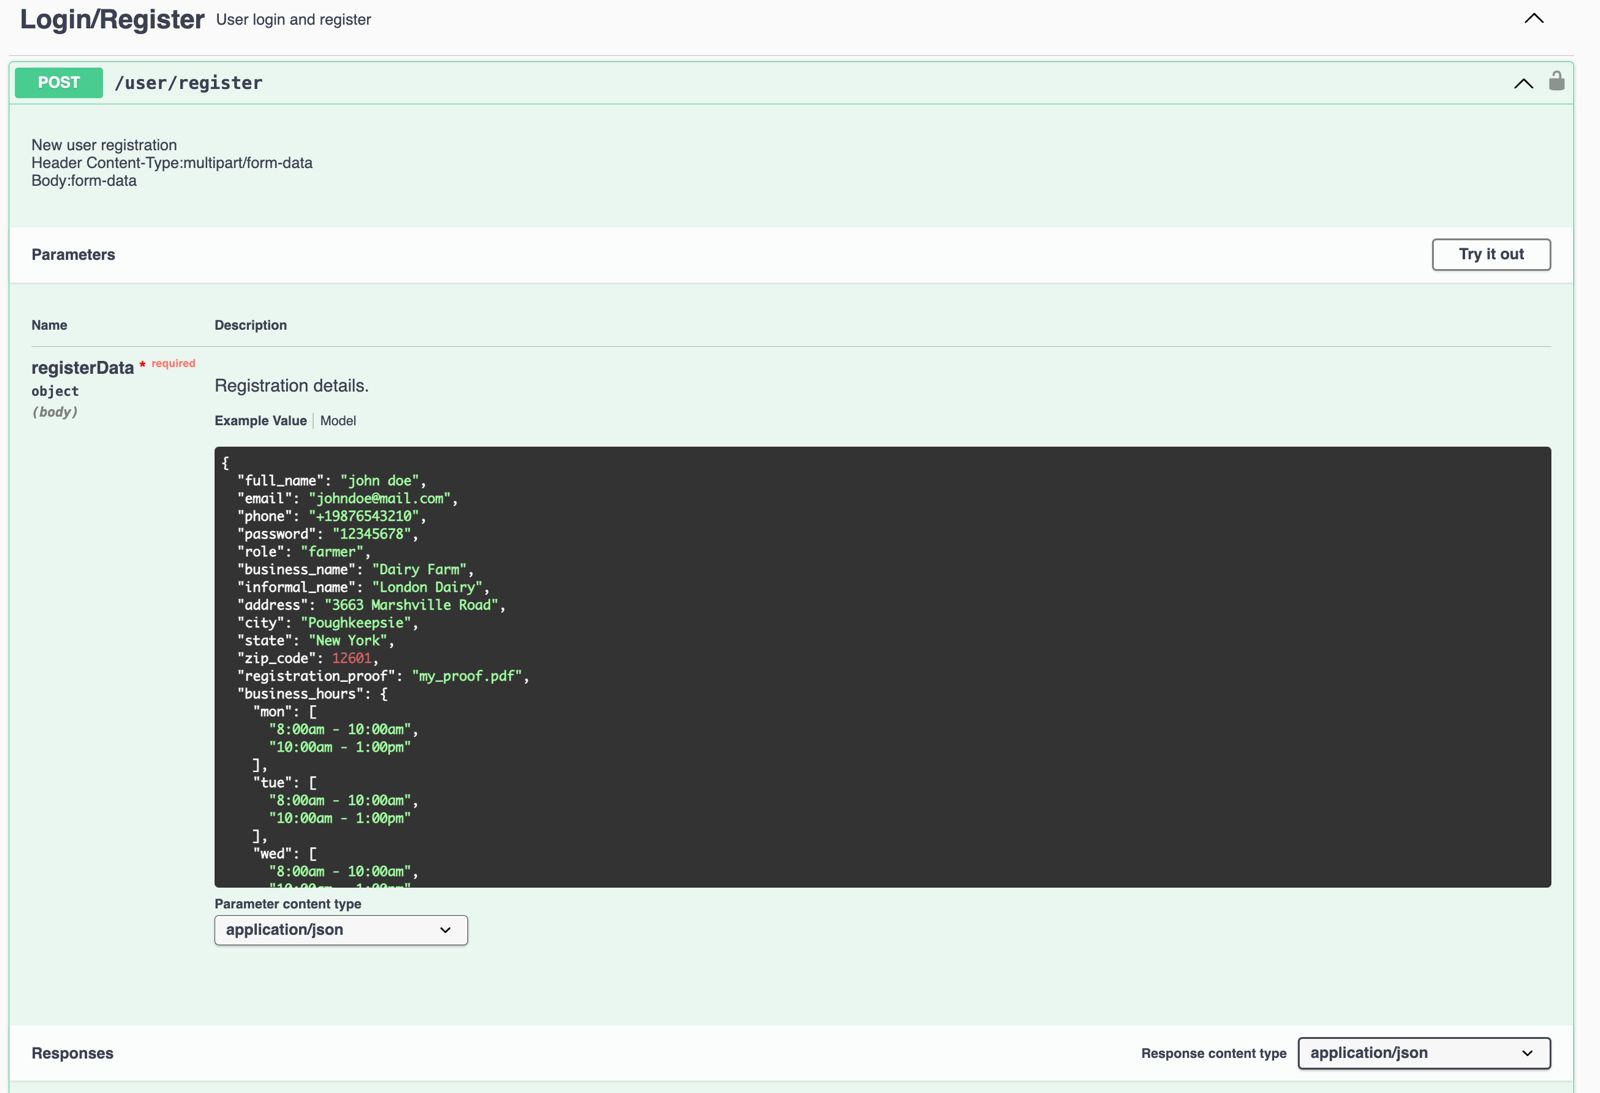The height and width of the screenshot is (1093, 1600).
Task: Collapse the Login/Register section chevron
Action: pos(1533,19)
